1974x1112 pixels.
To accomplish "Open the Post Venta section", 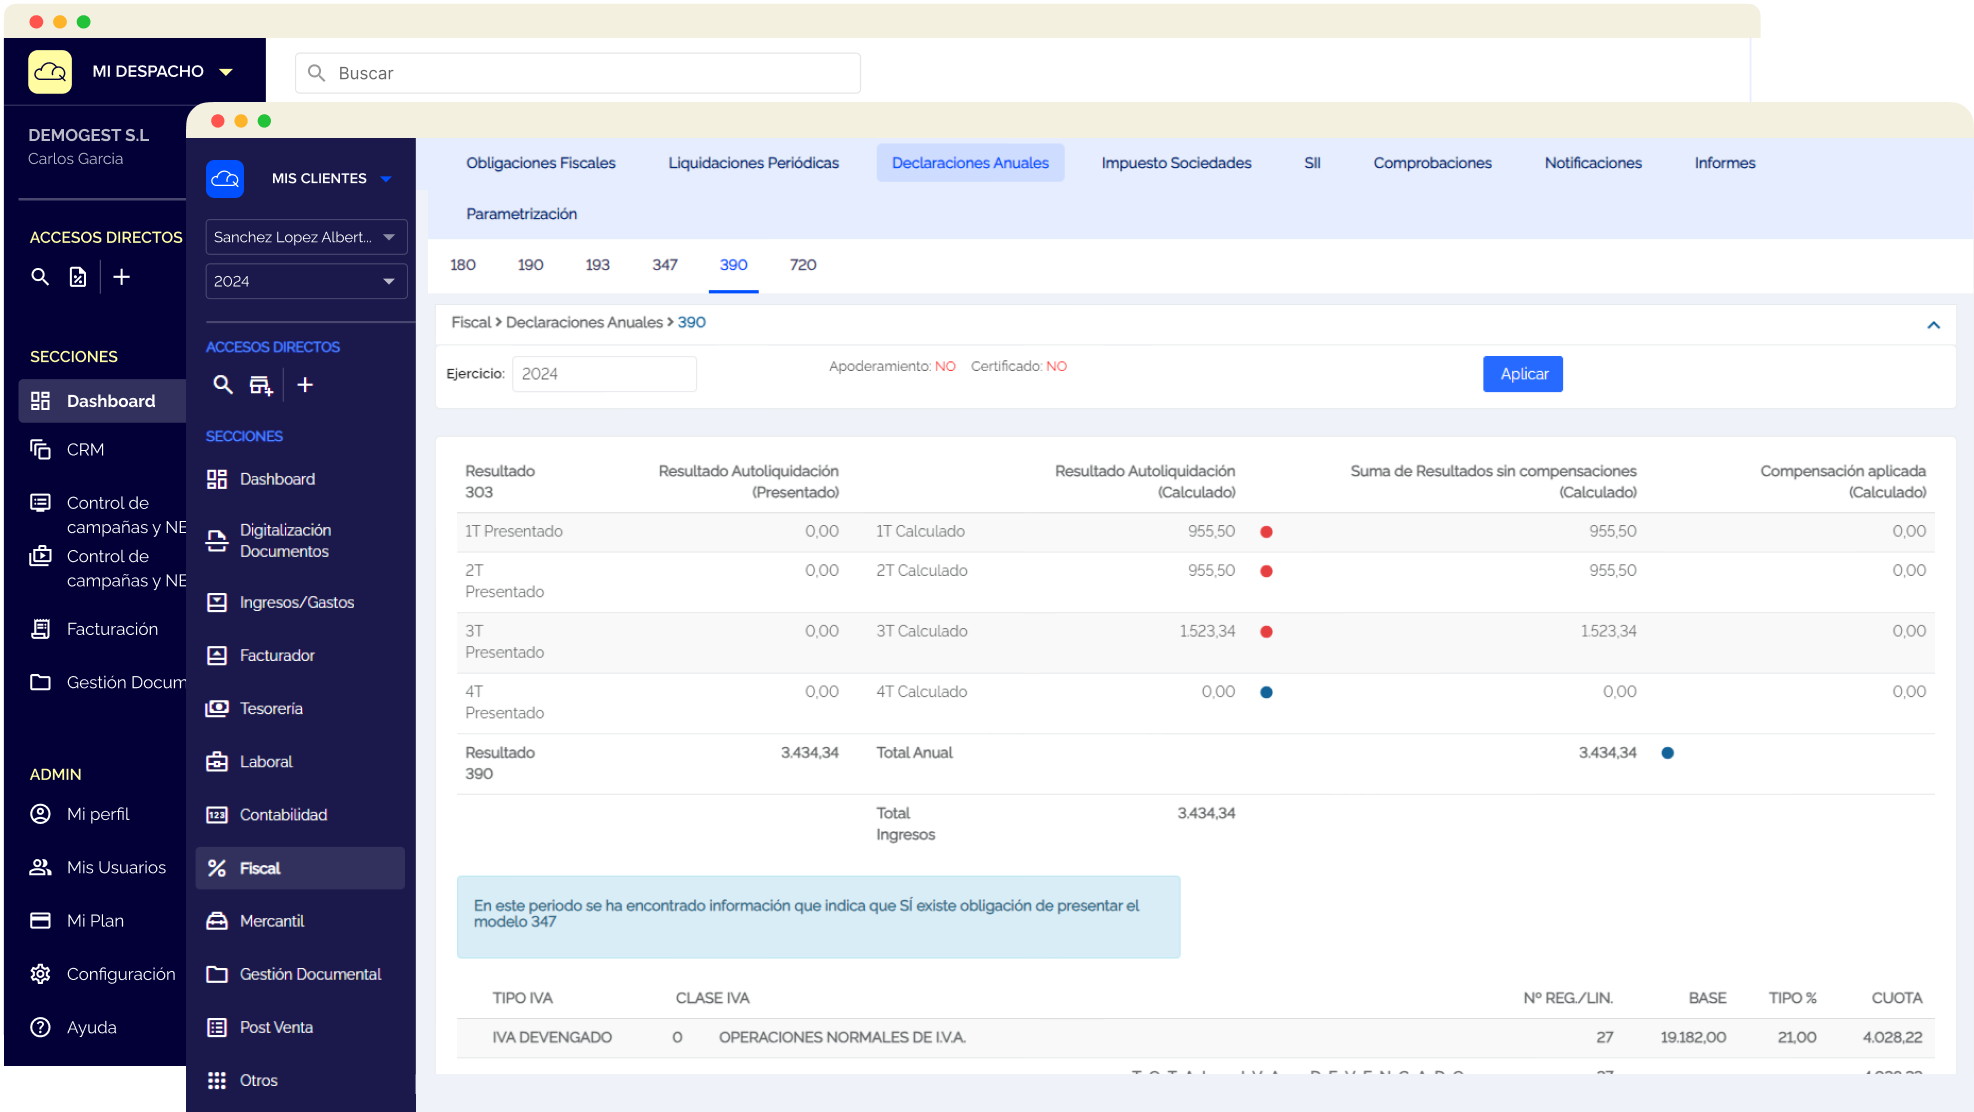I will pos(300,1027).
